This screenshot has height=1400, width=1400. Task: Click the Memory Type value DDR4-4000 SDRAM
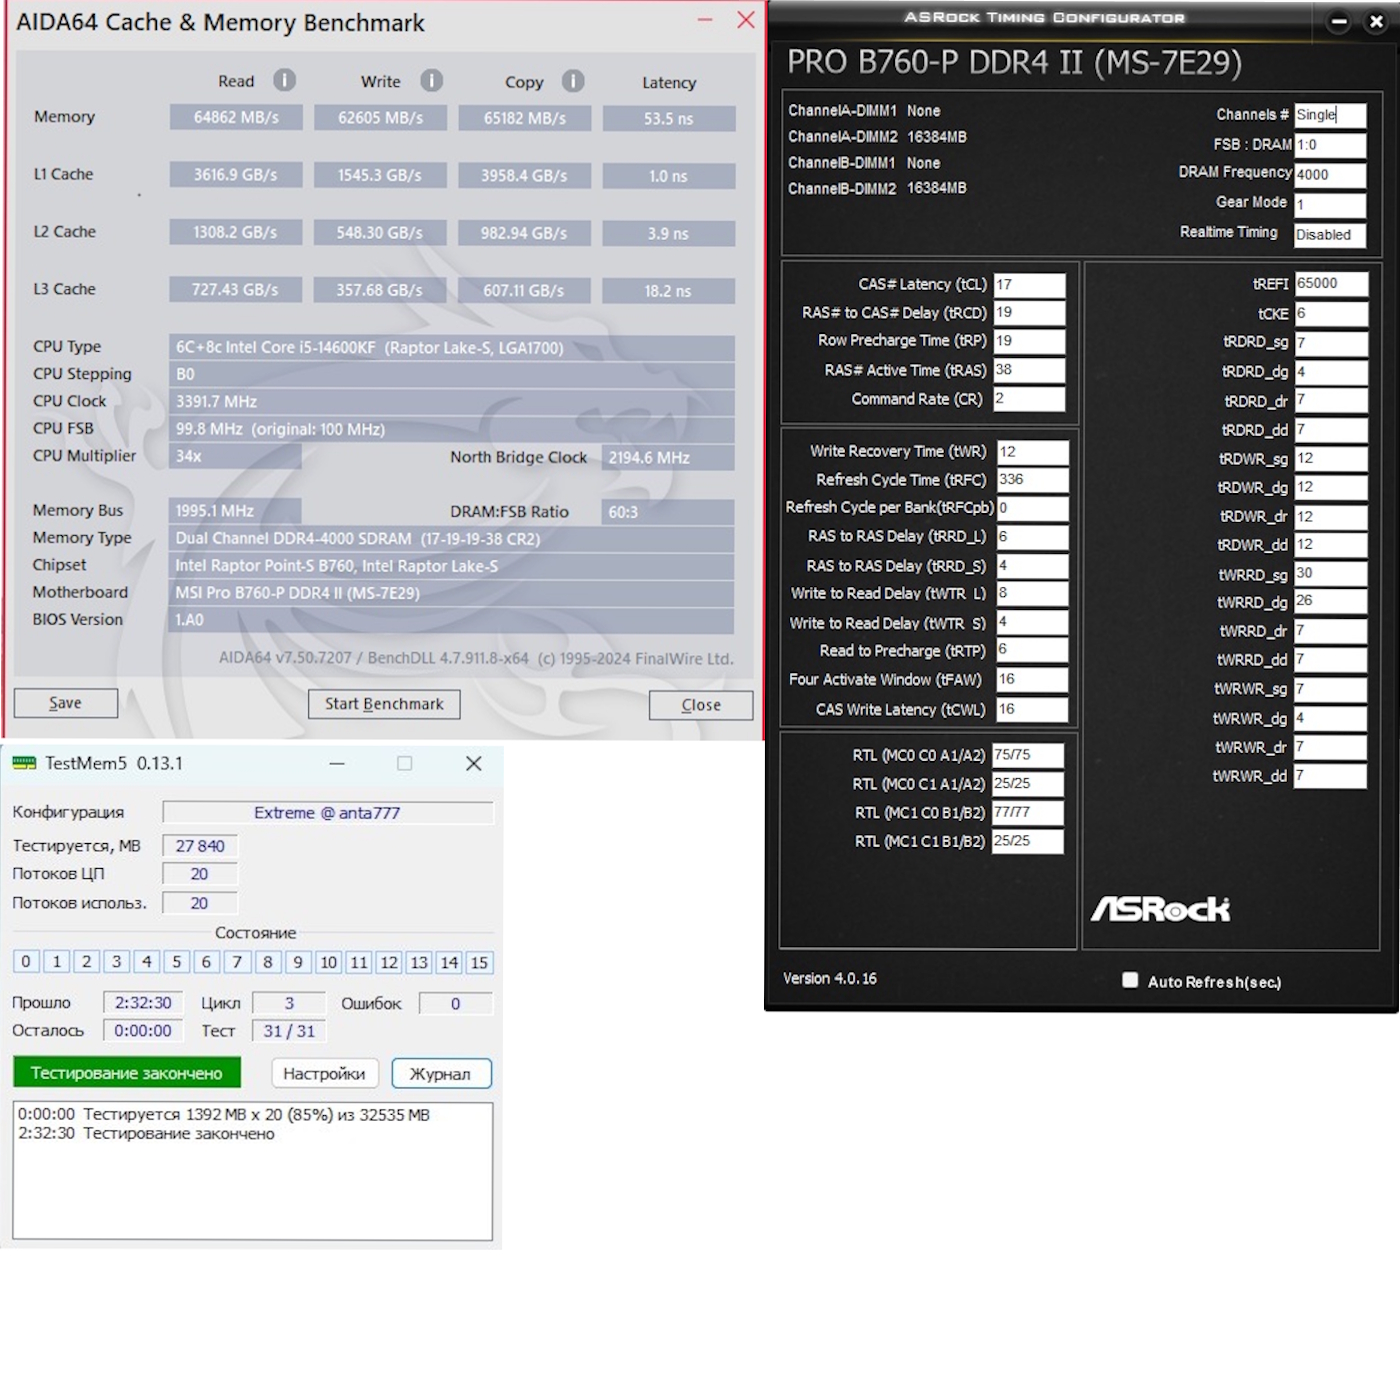pyautogui.click(x=452, y=539)
